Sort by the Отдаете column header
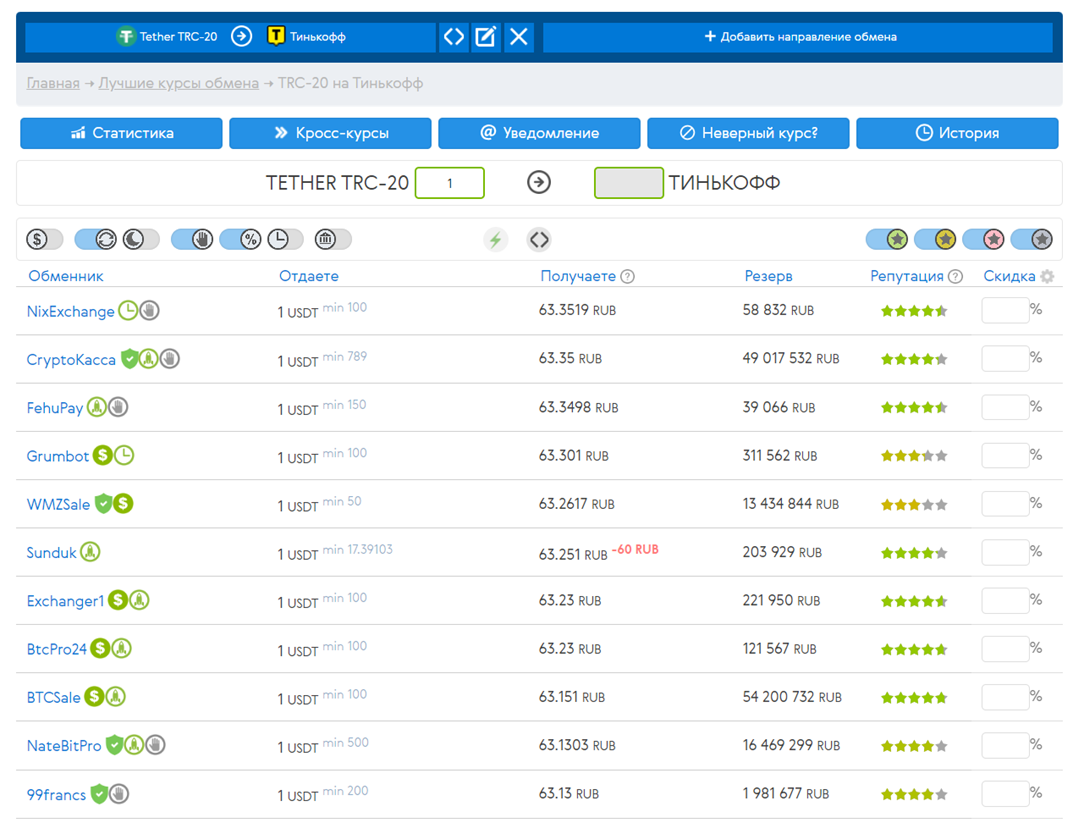 [308, 276]
